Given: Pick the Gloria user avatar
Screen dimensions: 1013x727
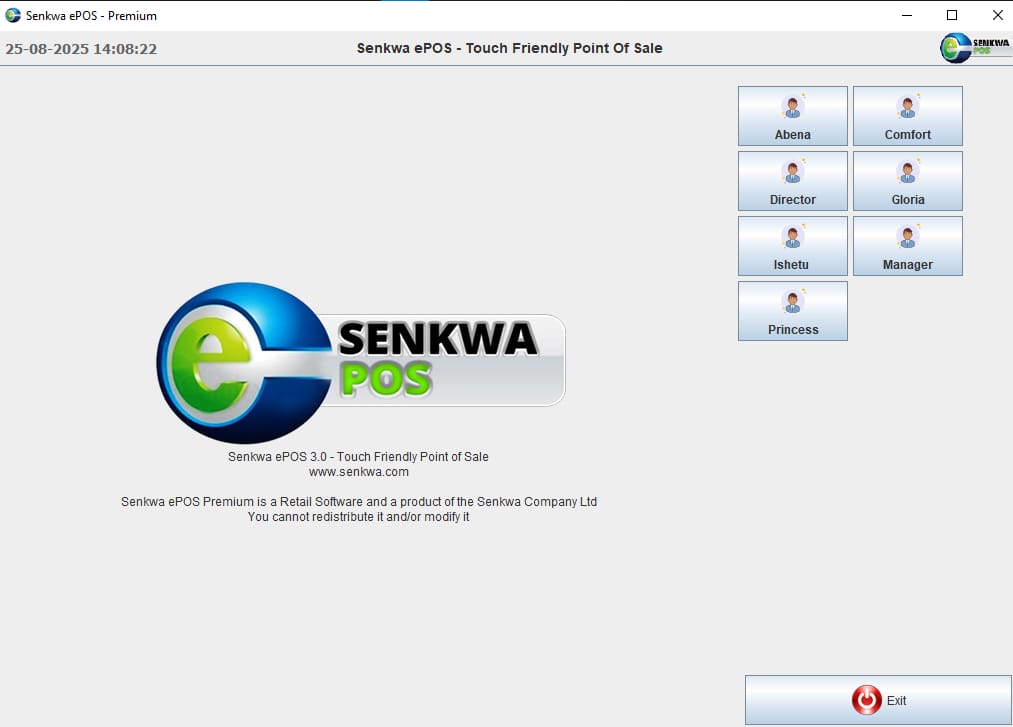Looking at the screenshot, I should [907, 172].
